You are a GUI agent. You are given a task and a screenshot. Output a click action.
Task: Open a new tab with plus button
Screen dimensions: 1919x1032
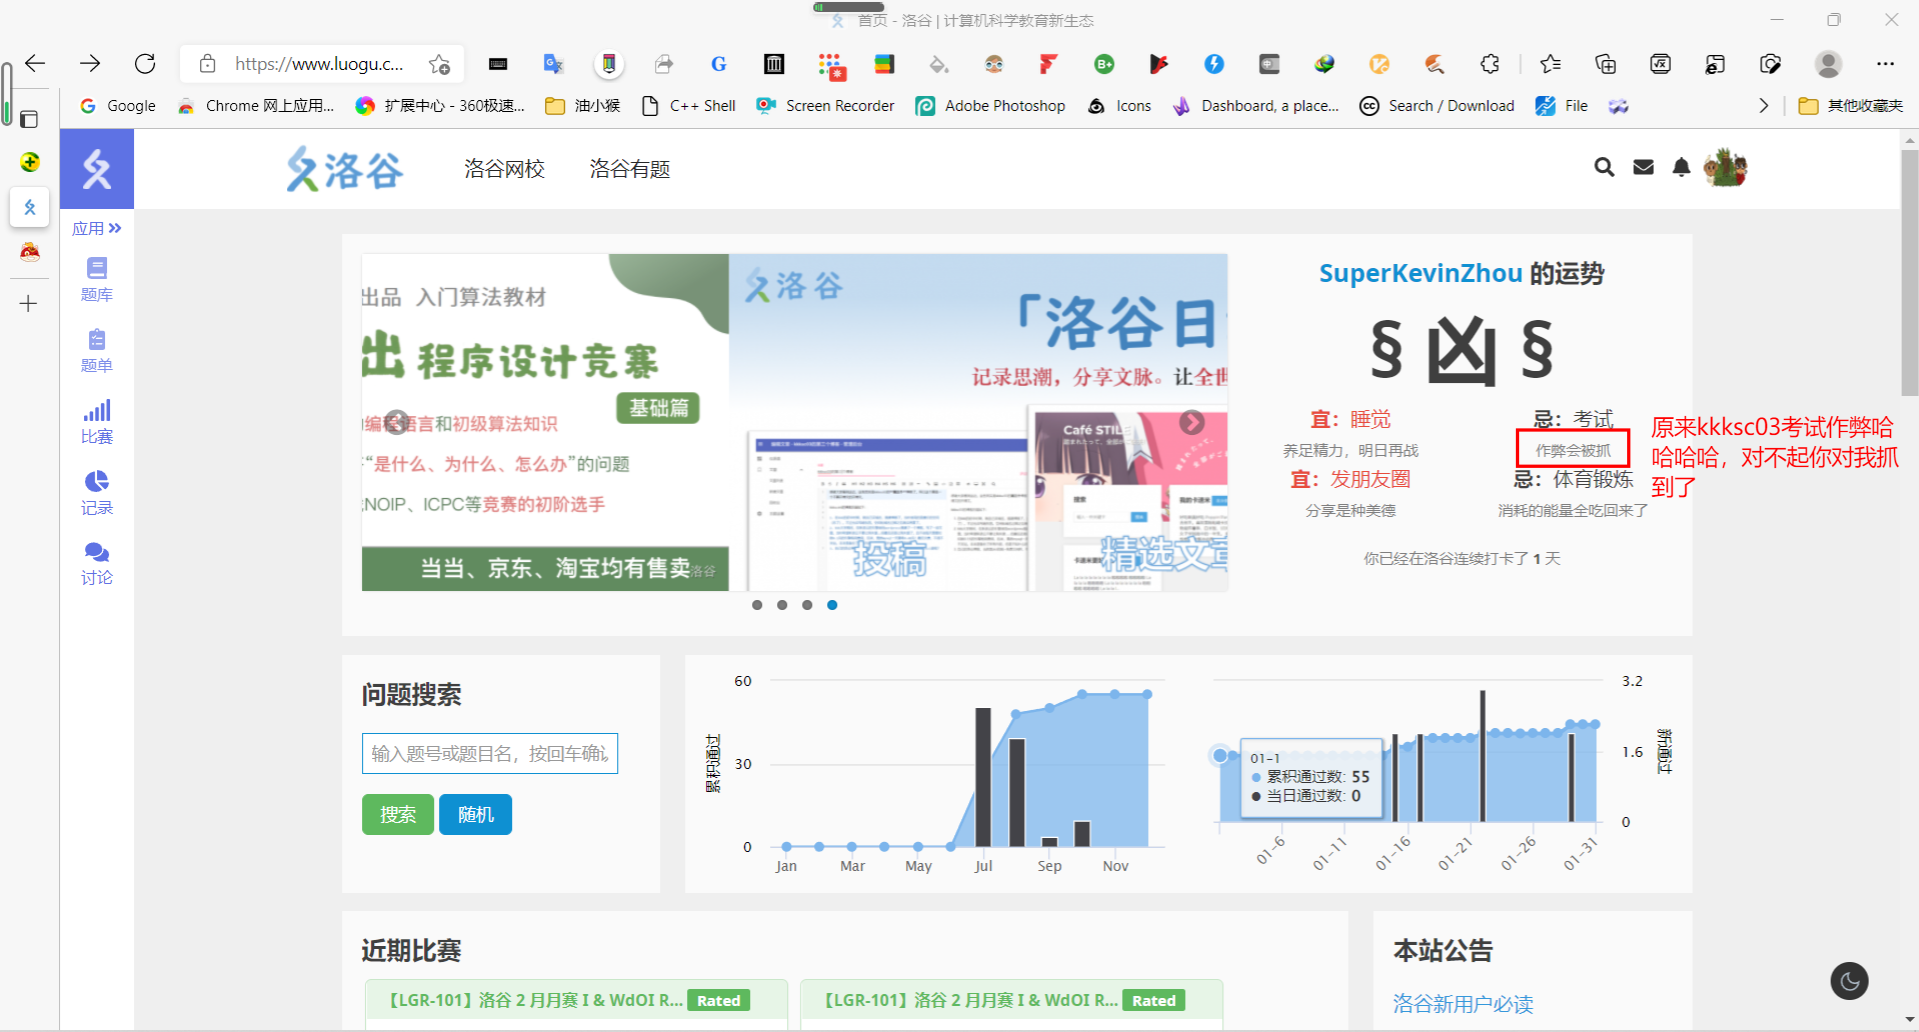coord(29,303)
